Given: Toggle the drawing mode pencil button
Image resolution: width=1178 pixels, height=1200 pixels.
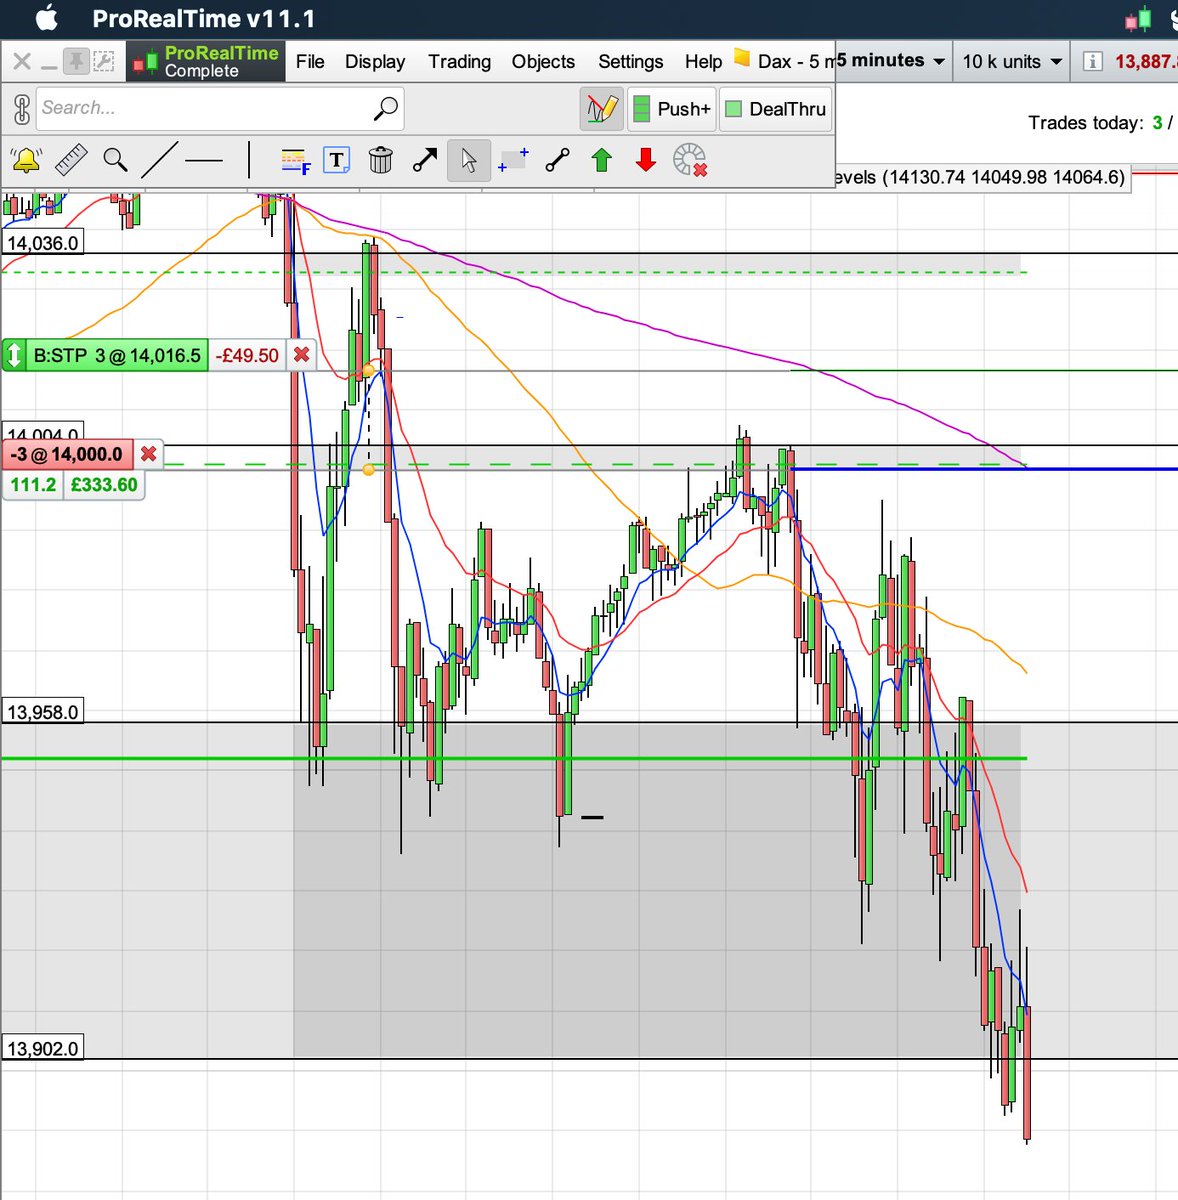Looking at the screenshot, I should tap(600, 108).
